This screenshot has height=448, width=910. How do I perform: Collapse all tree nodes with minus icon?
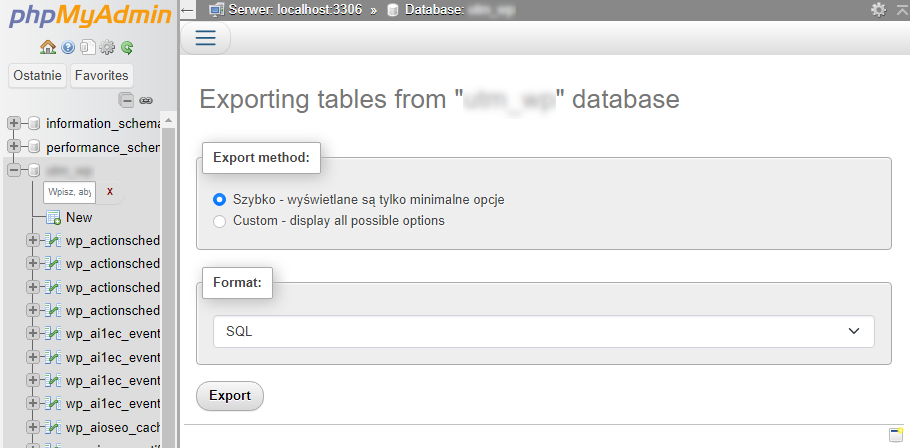[x=126, y=100]
